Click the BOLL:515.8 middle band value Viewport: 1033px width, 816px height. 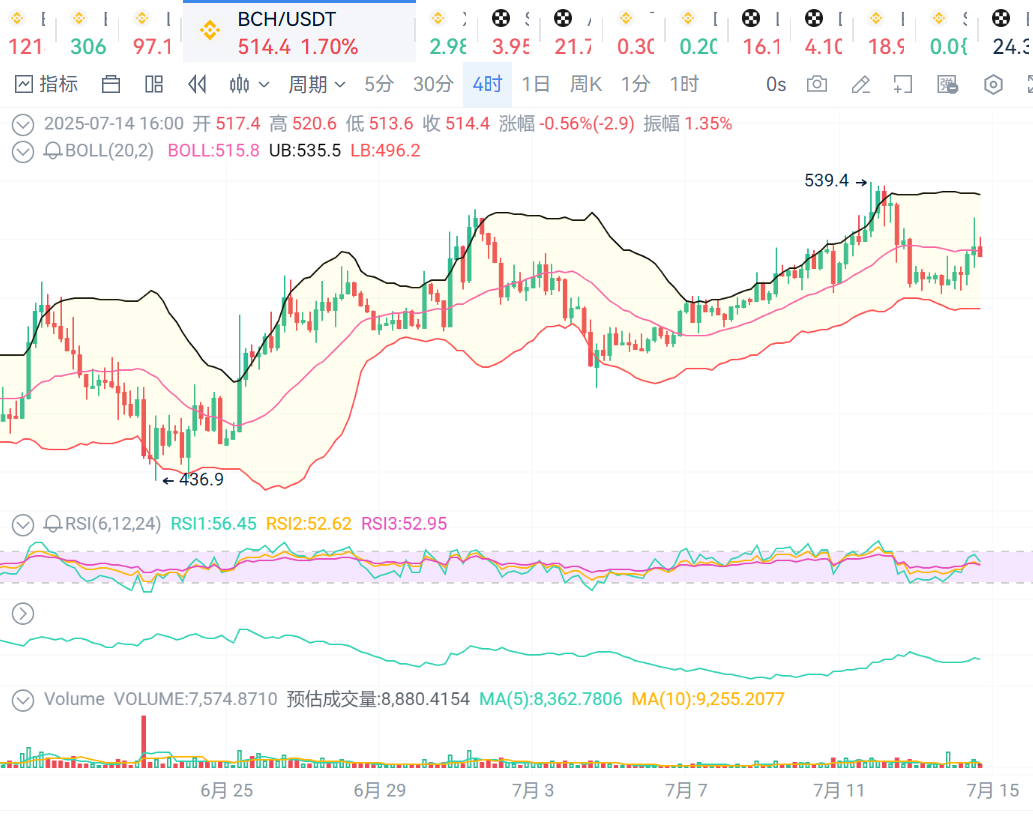tap(213, 151)
